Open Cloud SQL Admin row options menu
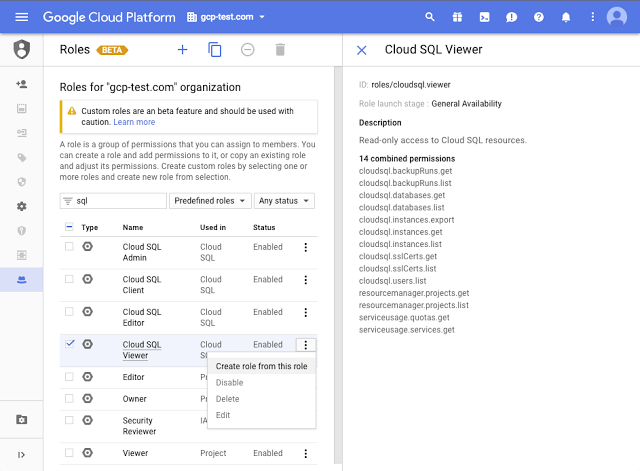The image size is (640, 471). pos(305,247)
